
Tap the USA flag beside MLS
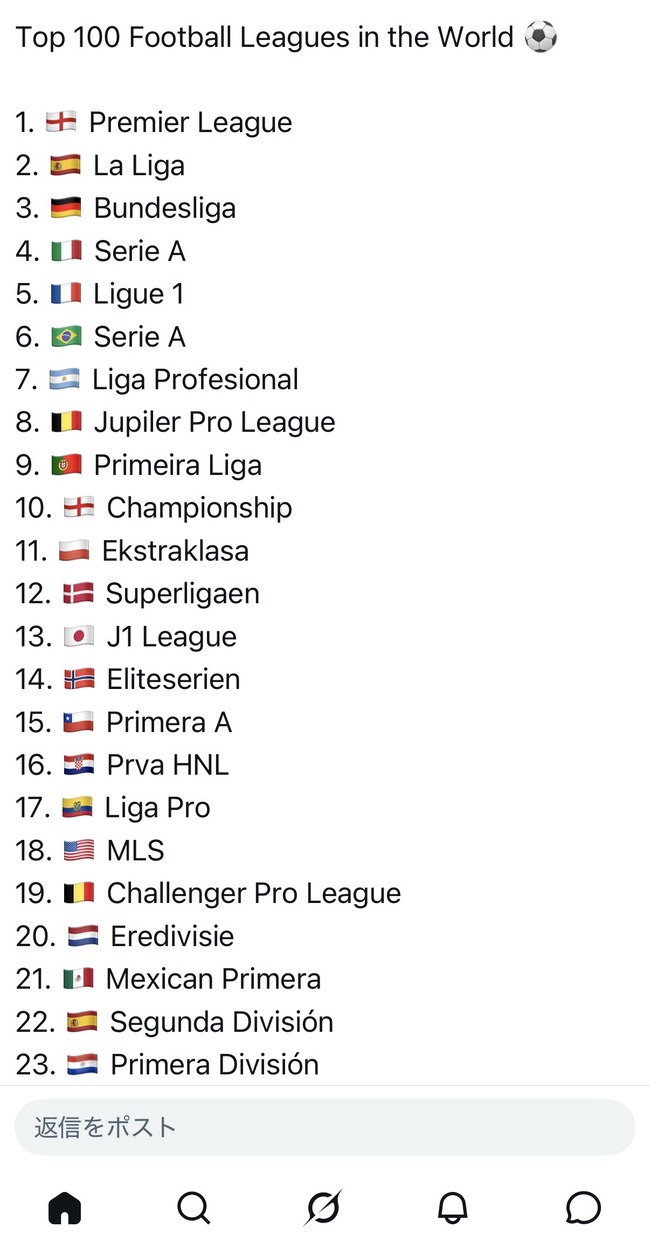pos(78,851)
